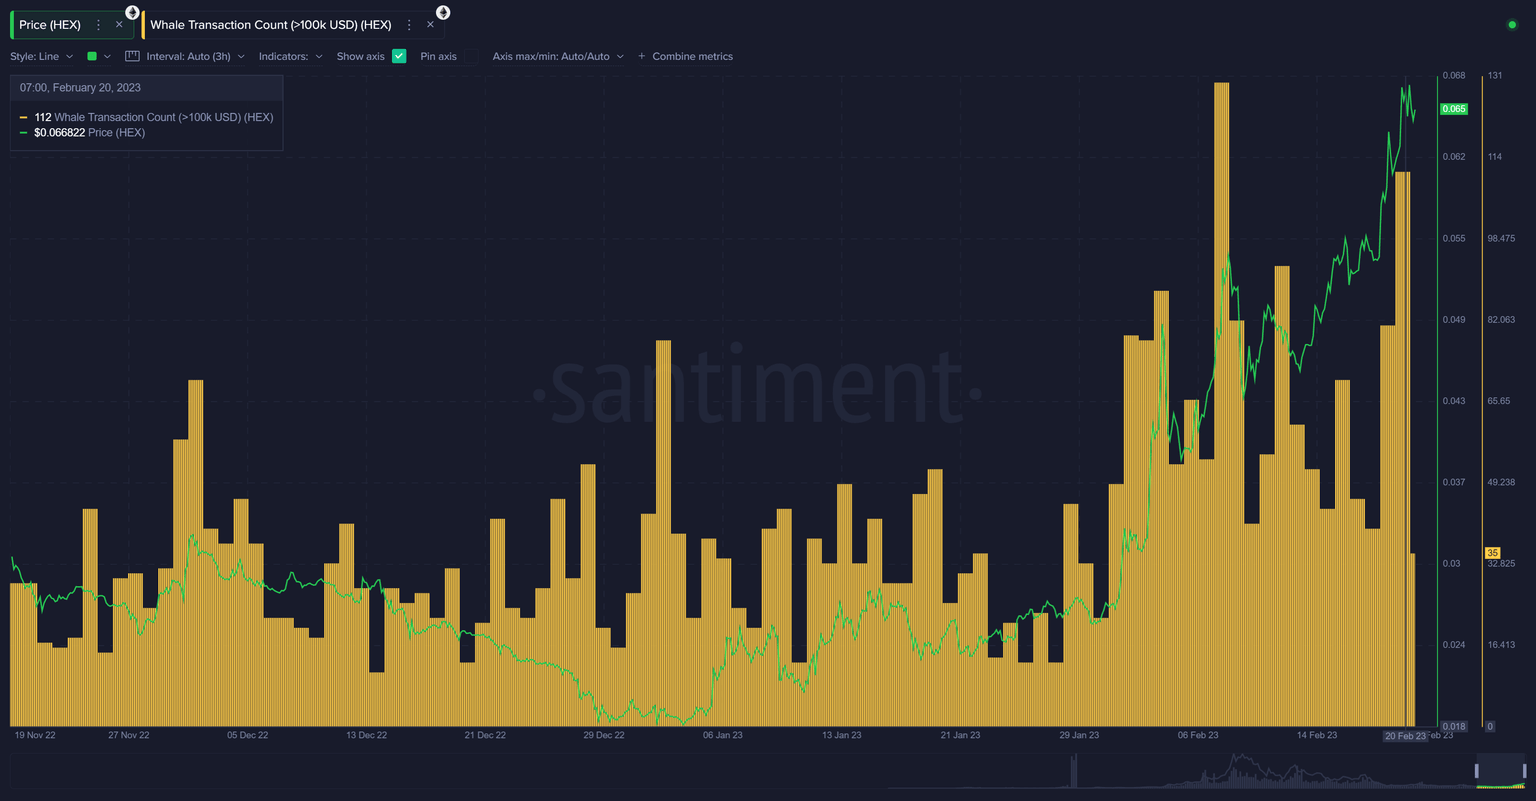Image resolution: width=1536 pixels, height=801 pixels.
Task: Click the Ethereum icon on the Whale tab
Action: (440, 12)
